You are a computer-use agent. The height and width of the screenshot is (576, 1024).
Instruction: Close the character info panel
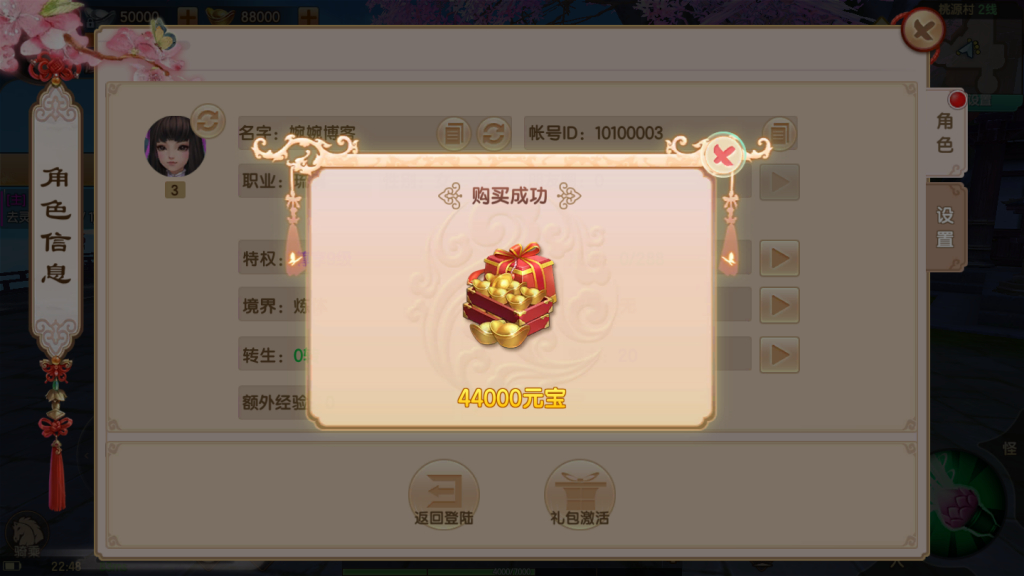(x=923, y=29)
